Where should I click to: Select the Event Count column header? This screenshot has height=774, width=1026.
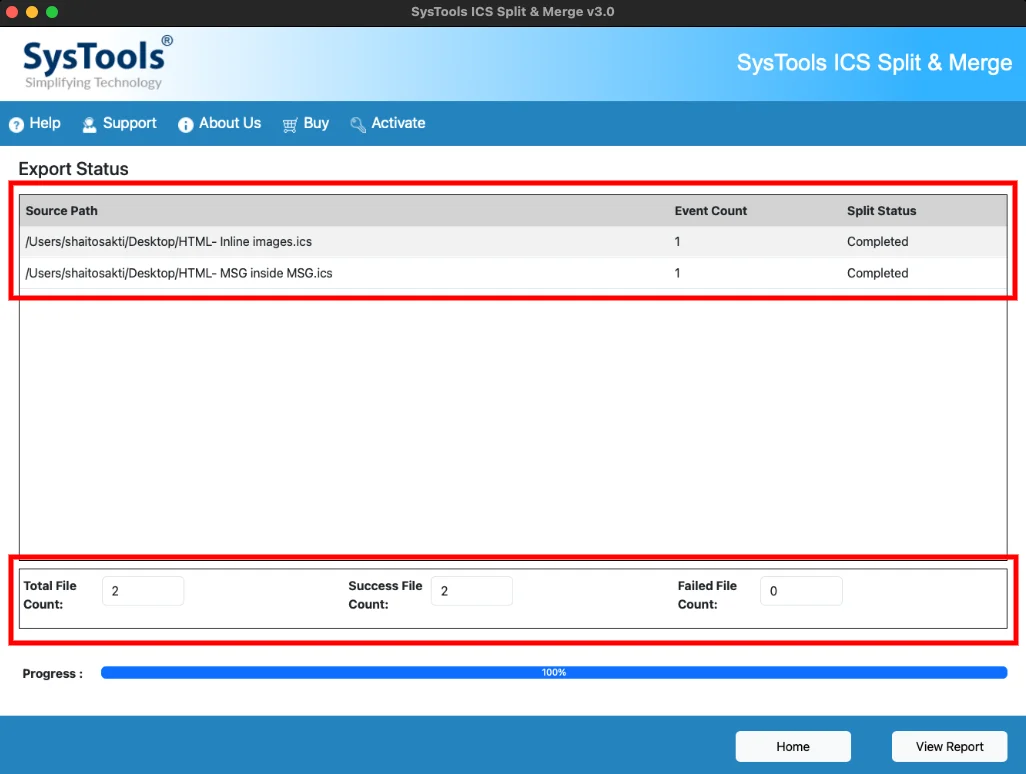[x=711, y=211]
